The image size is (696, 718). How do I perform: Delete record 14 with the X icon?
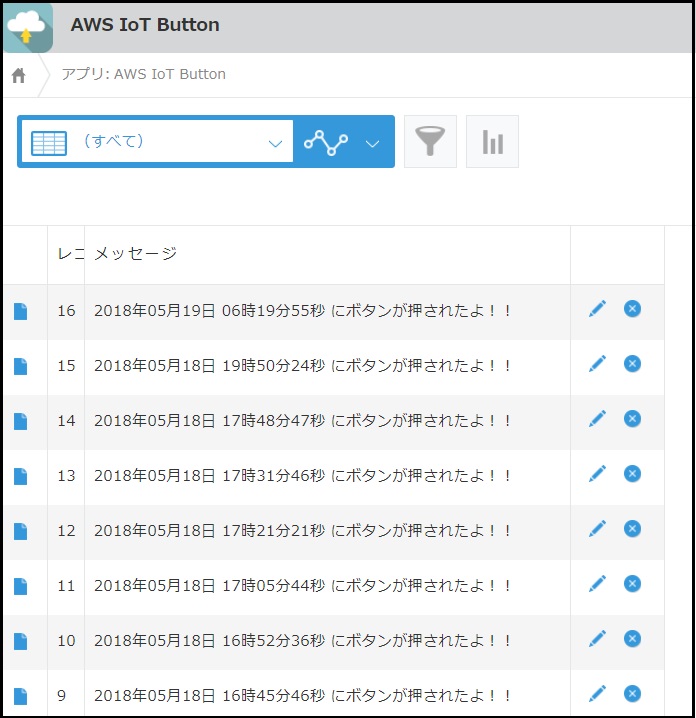pyautogui.click(x=632, y=419)
